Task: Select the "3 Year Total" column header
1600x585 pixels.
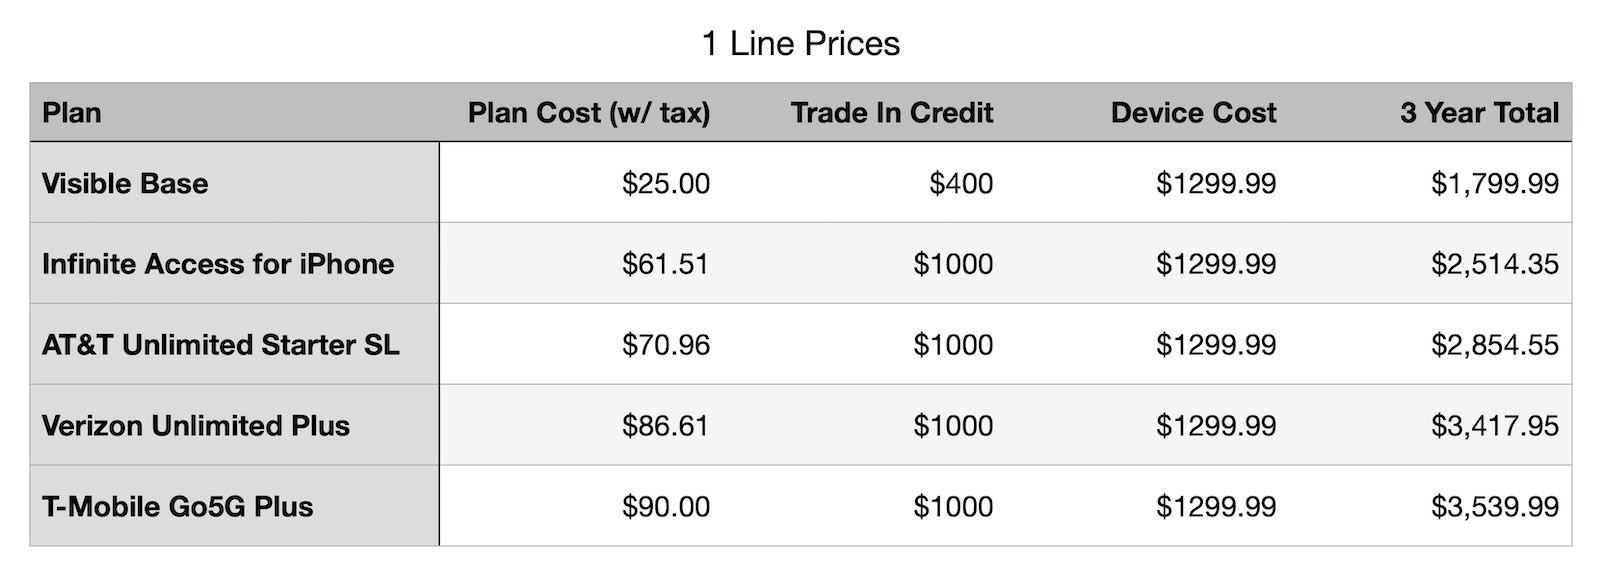Action: [x=1479, y=113]
